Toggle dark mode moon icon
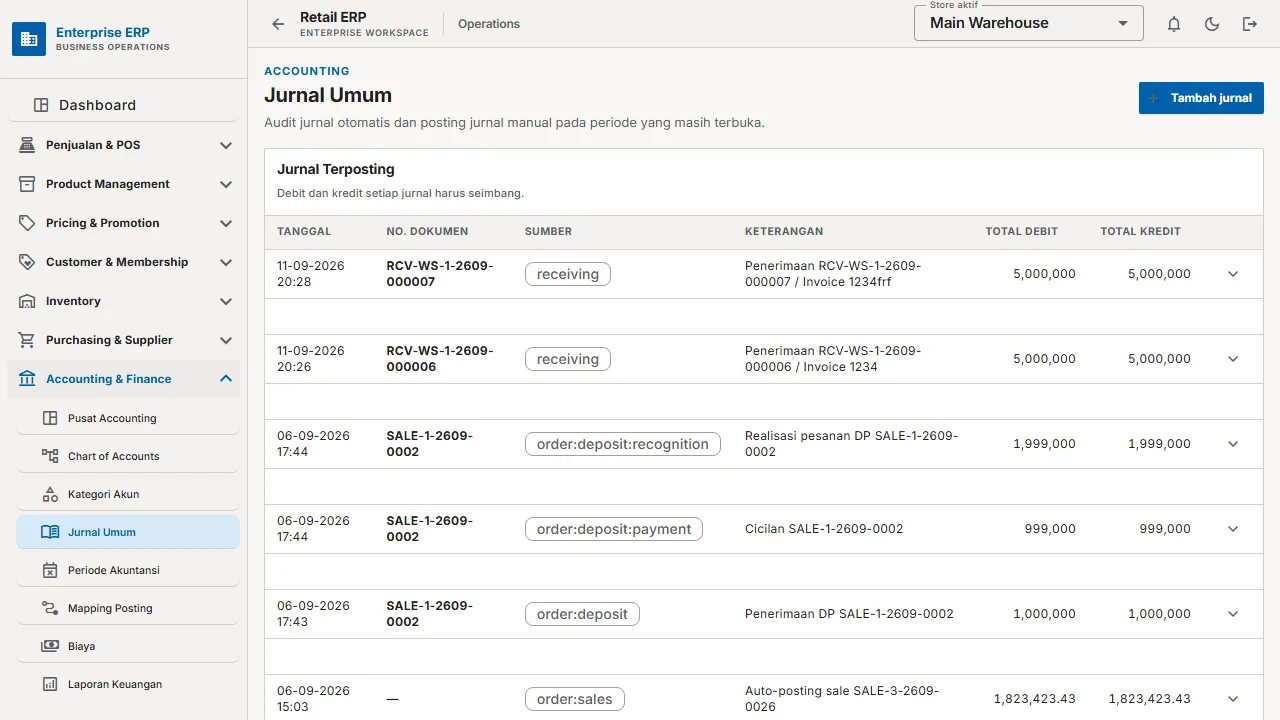The image size is (1280, 720). coord(1212,24)
